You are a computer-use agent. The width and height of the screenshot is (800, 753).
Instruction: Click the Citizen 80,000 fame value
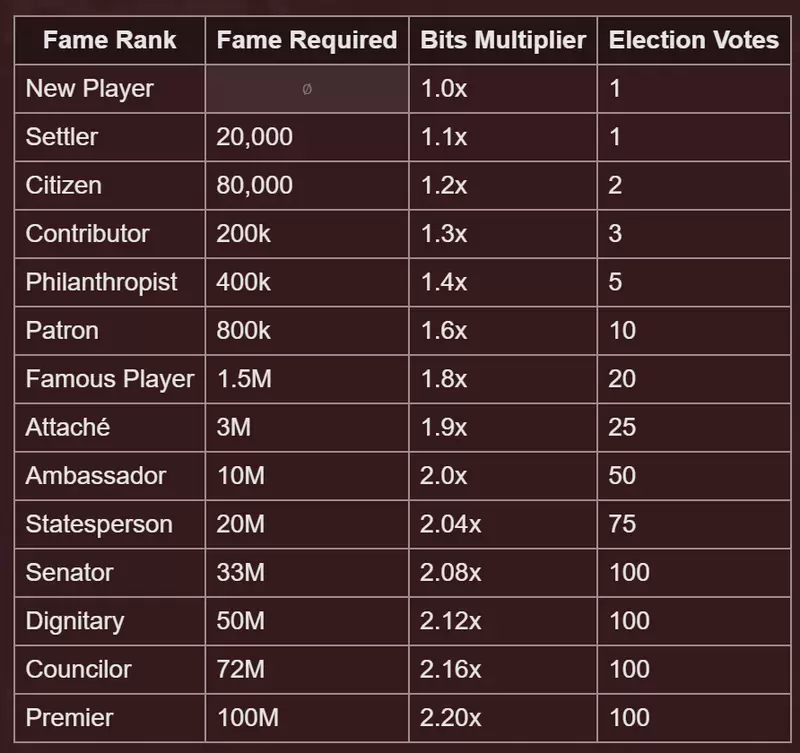(x=254, y=185)
